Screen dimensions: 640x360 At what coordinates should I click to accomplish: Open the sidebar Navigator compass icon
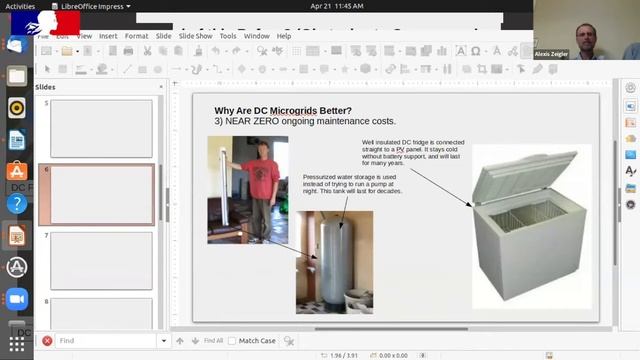(631, 204)
